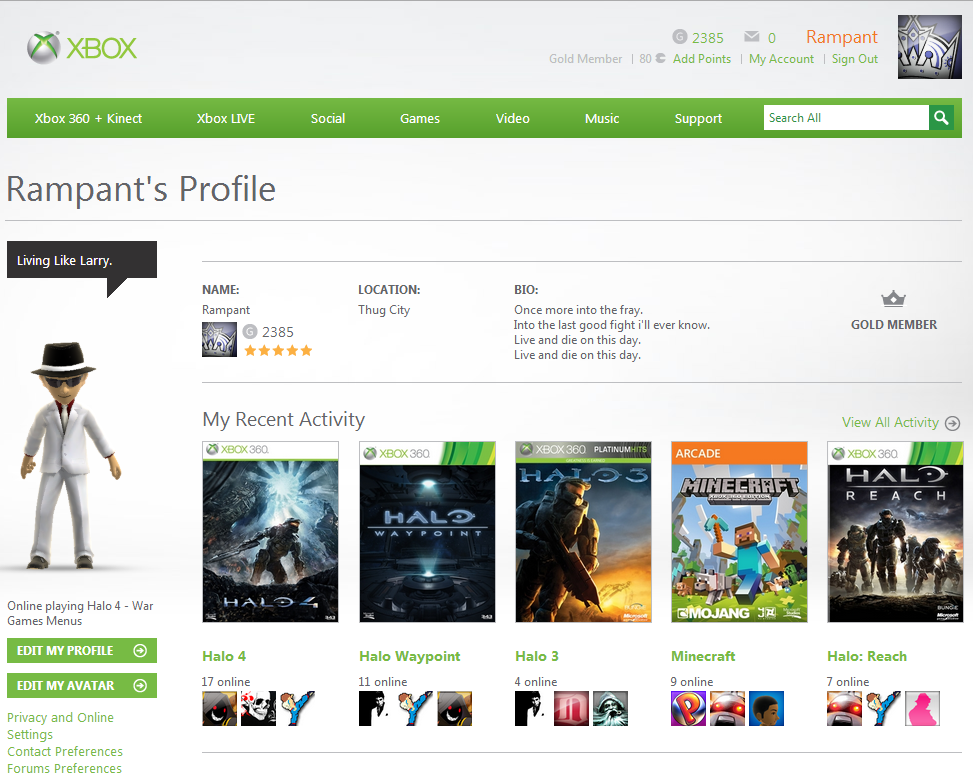This screenshot has width=973, height=776.
Task: Open Contact Preferences link
Action: click(65, 752)
